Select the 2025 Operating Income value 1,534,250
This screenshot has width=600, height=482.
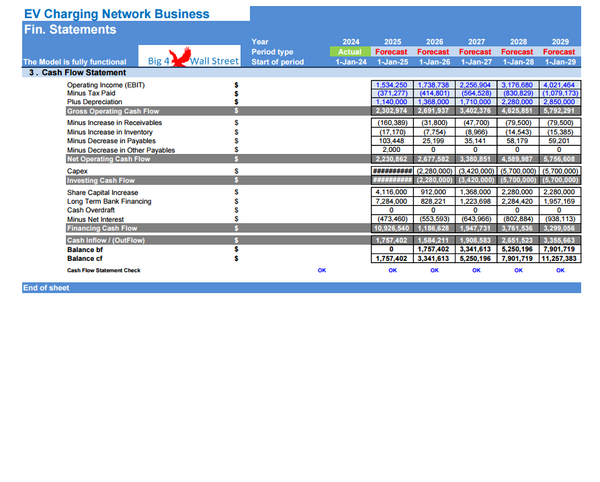click(392, 86)
